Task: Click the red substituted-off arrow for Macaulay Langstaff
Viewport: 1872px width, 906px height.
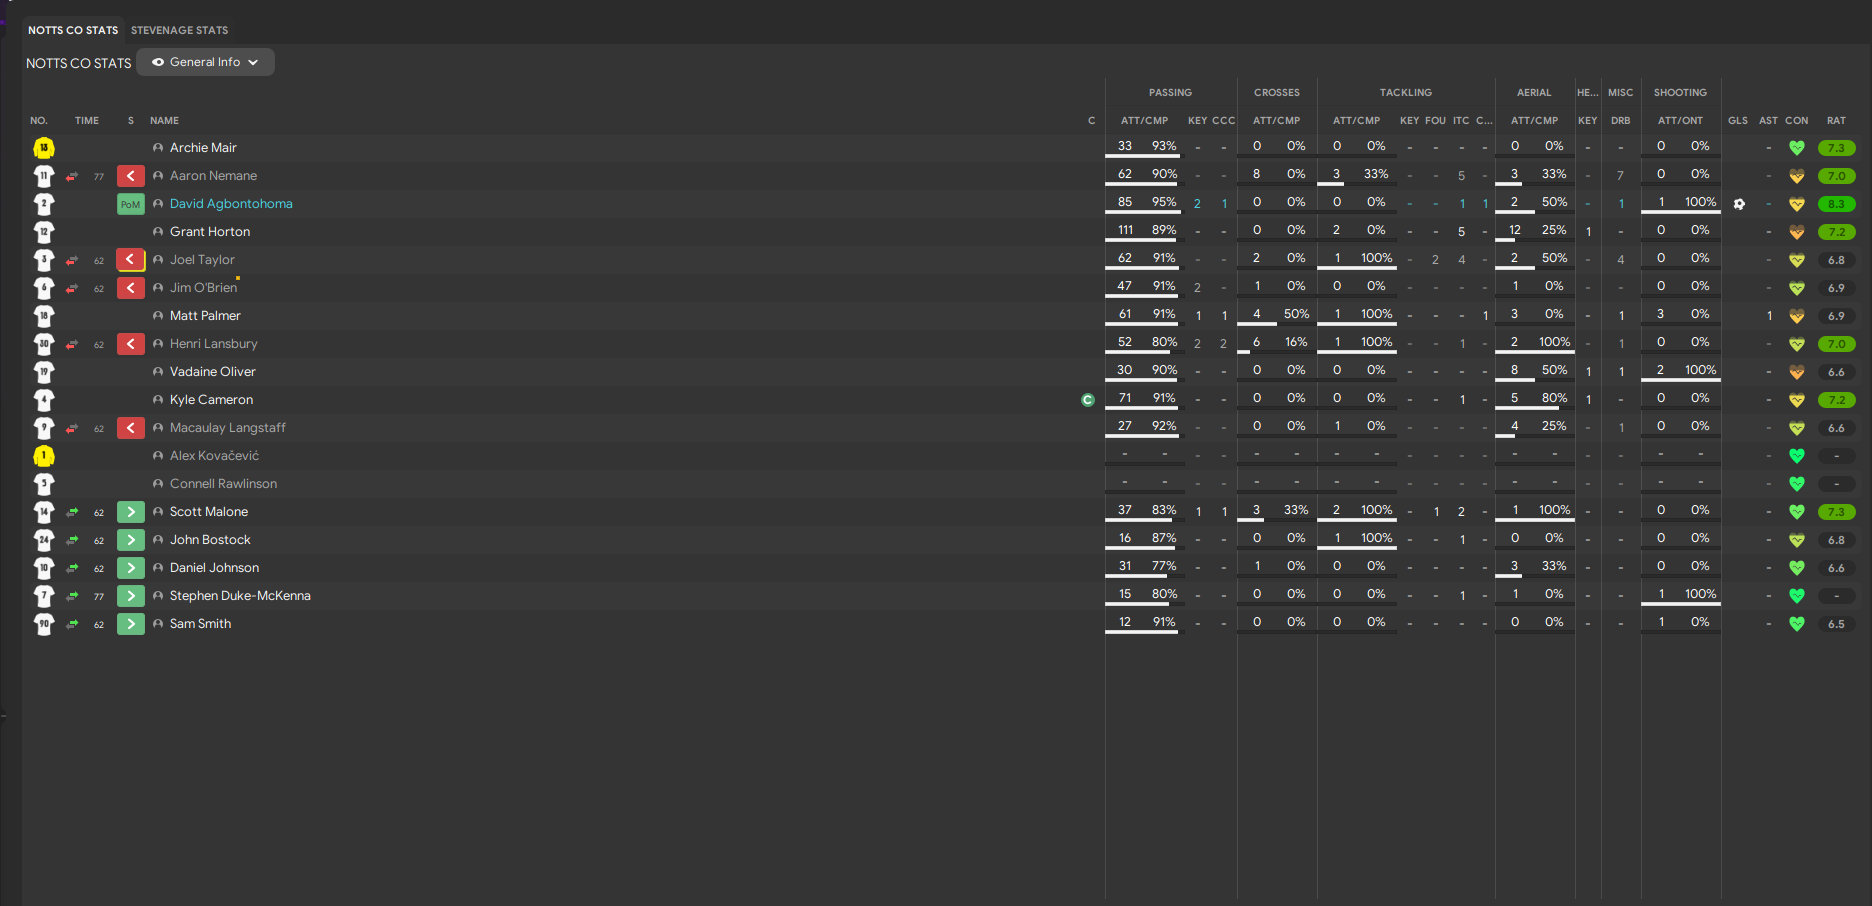Action: point(131,428)
